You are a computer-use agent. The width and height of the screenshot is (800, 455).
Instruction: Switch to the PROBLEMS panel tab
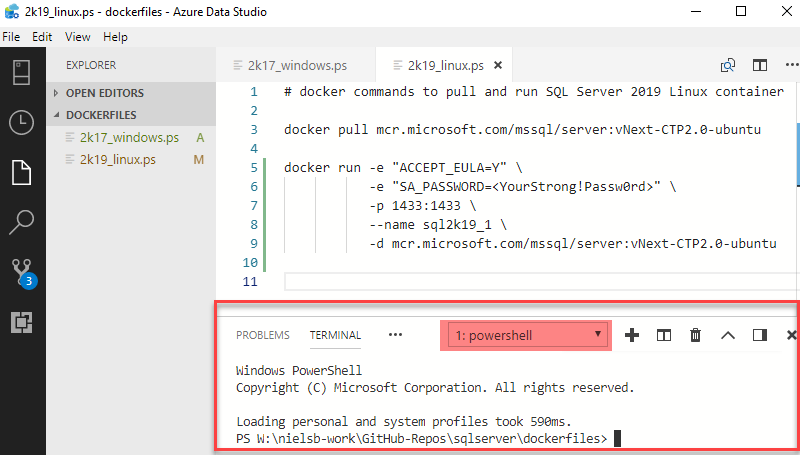[x=263, y=335]
